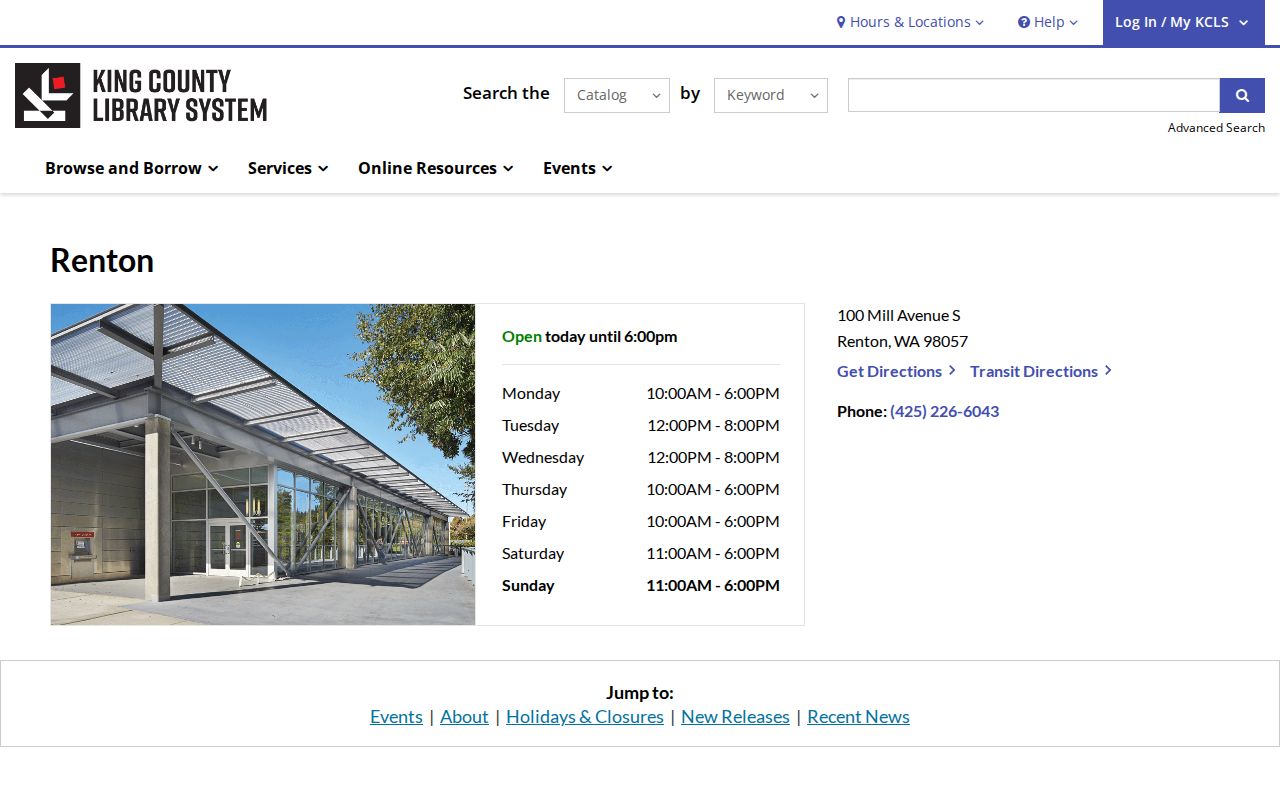Open the Advanced Search link

(x=1216, y=127)
